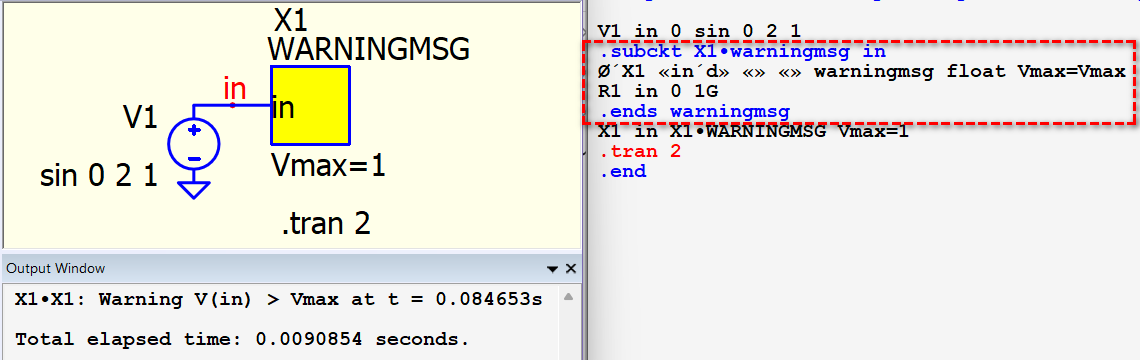Click the Output Window scrollbar up arrow
This screenshot has height=360, width=1140.
[x=569, y=296]
